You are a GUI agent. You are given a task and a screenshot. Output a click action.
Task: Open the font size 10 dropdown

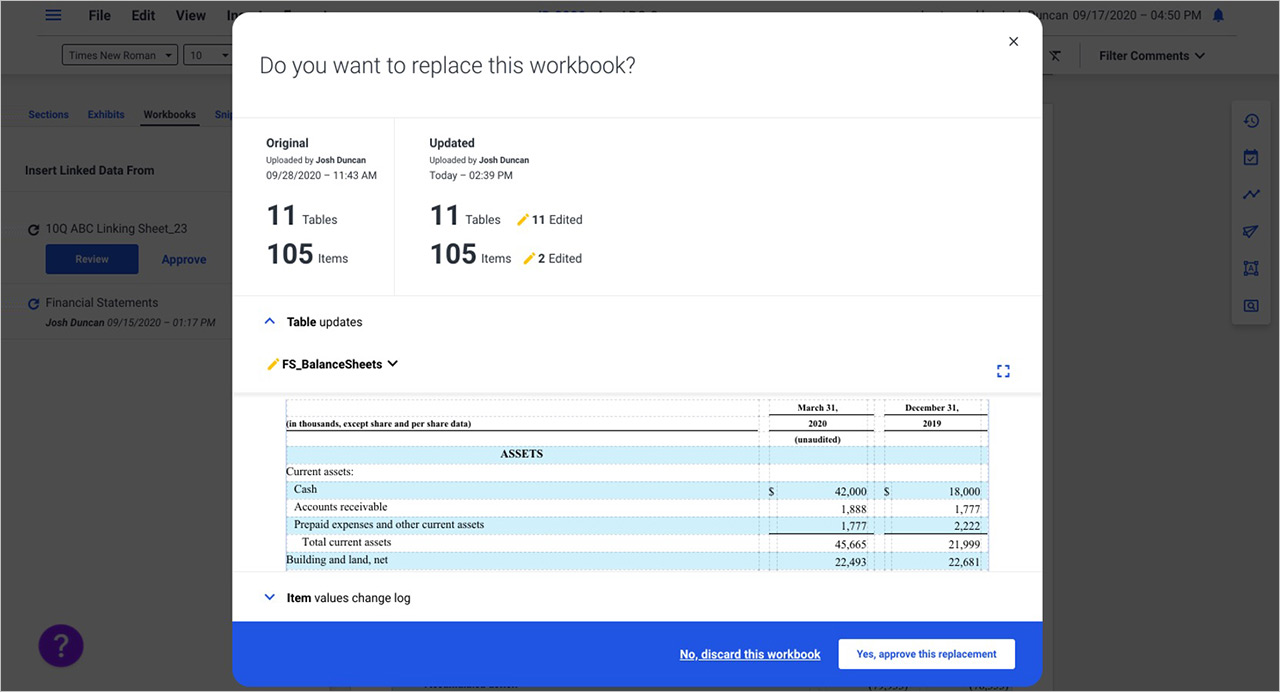pyautogui.click(x=208, y=56)
